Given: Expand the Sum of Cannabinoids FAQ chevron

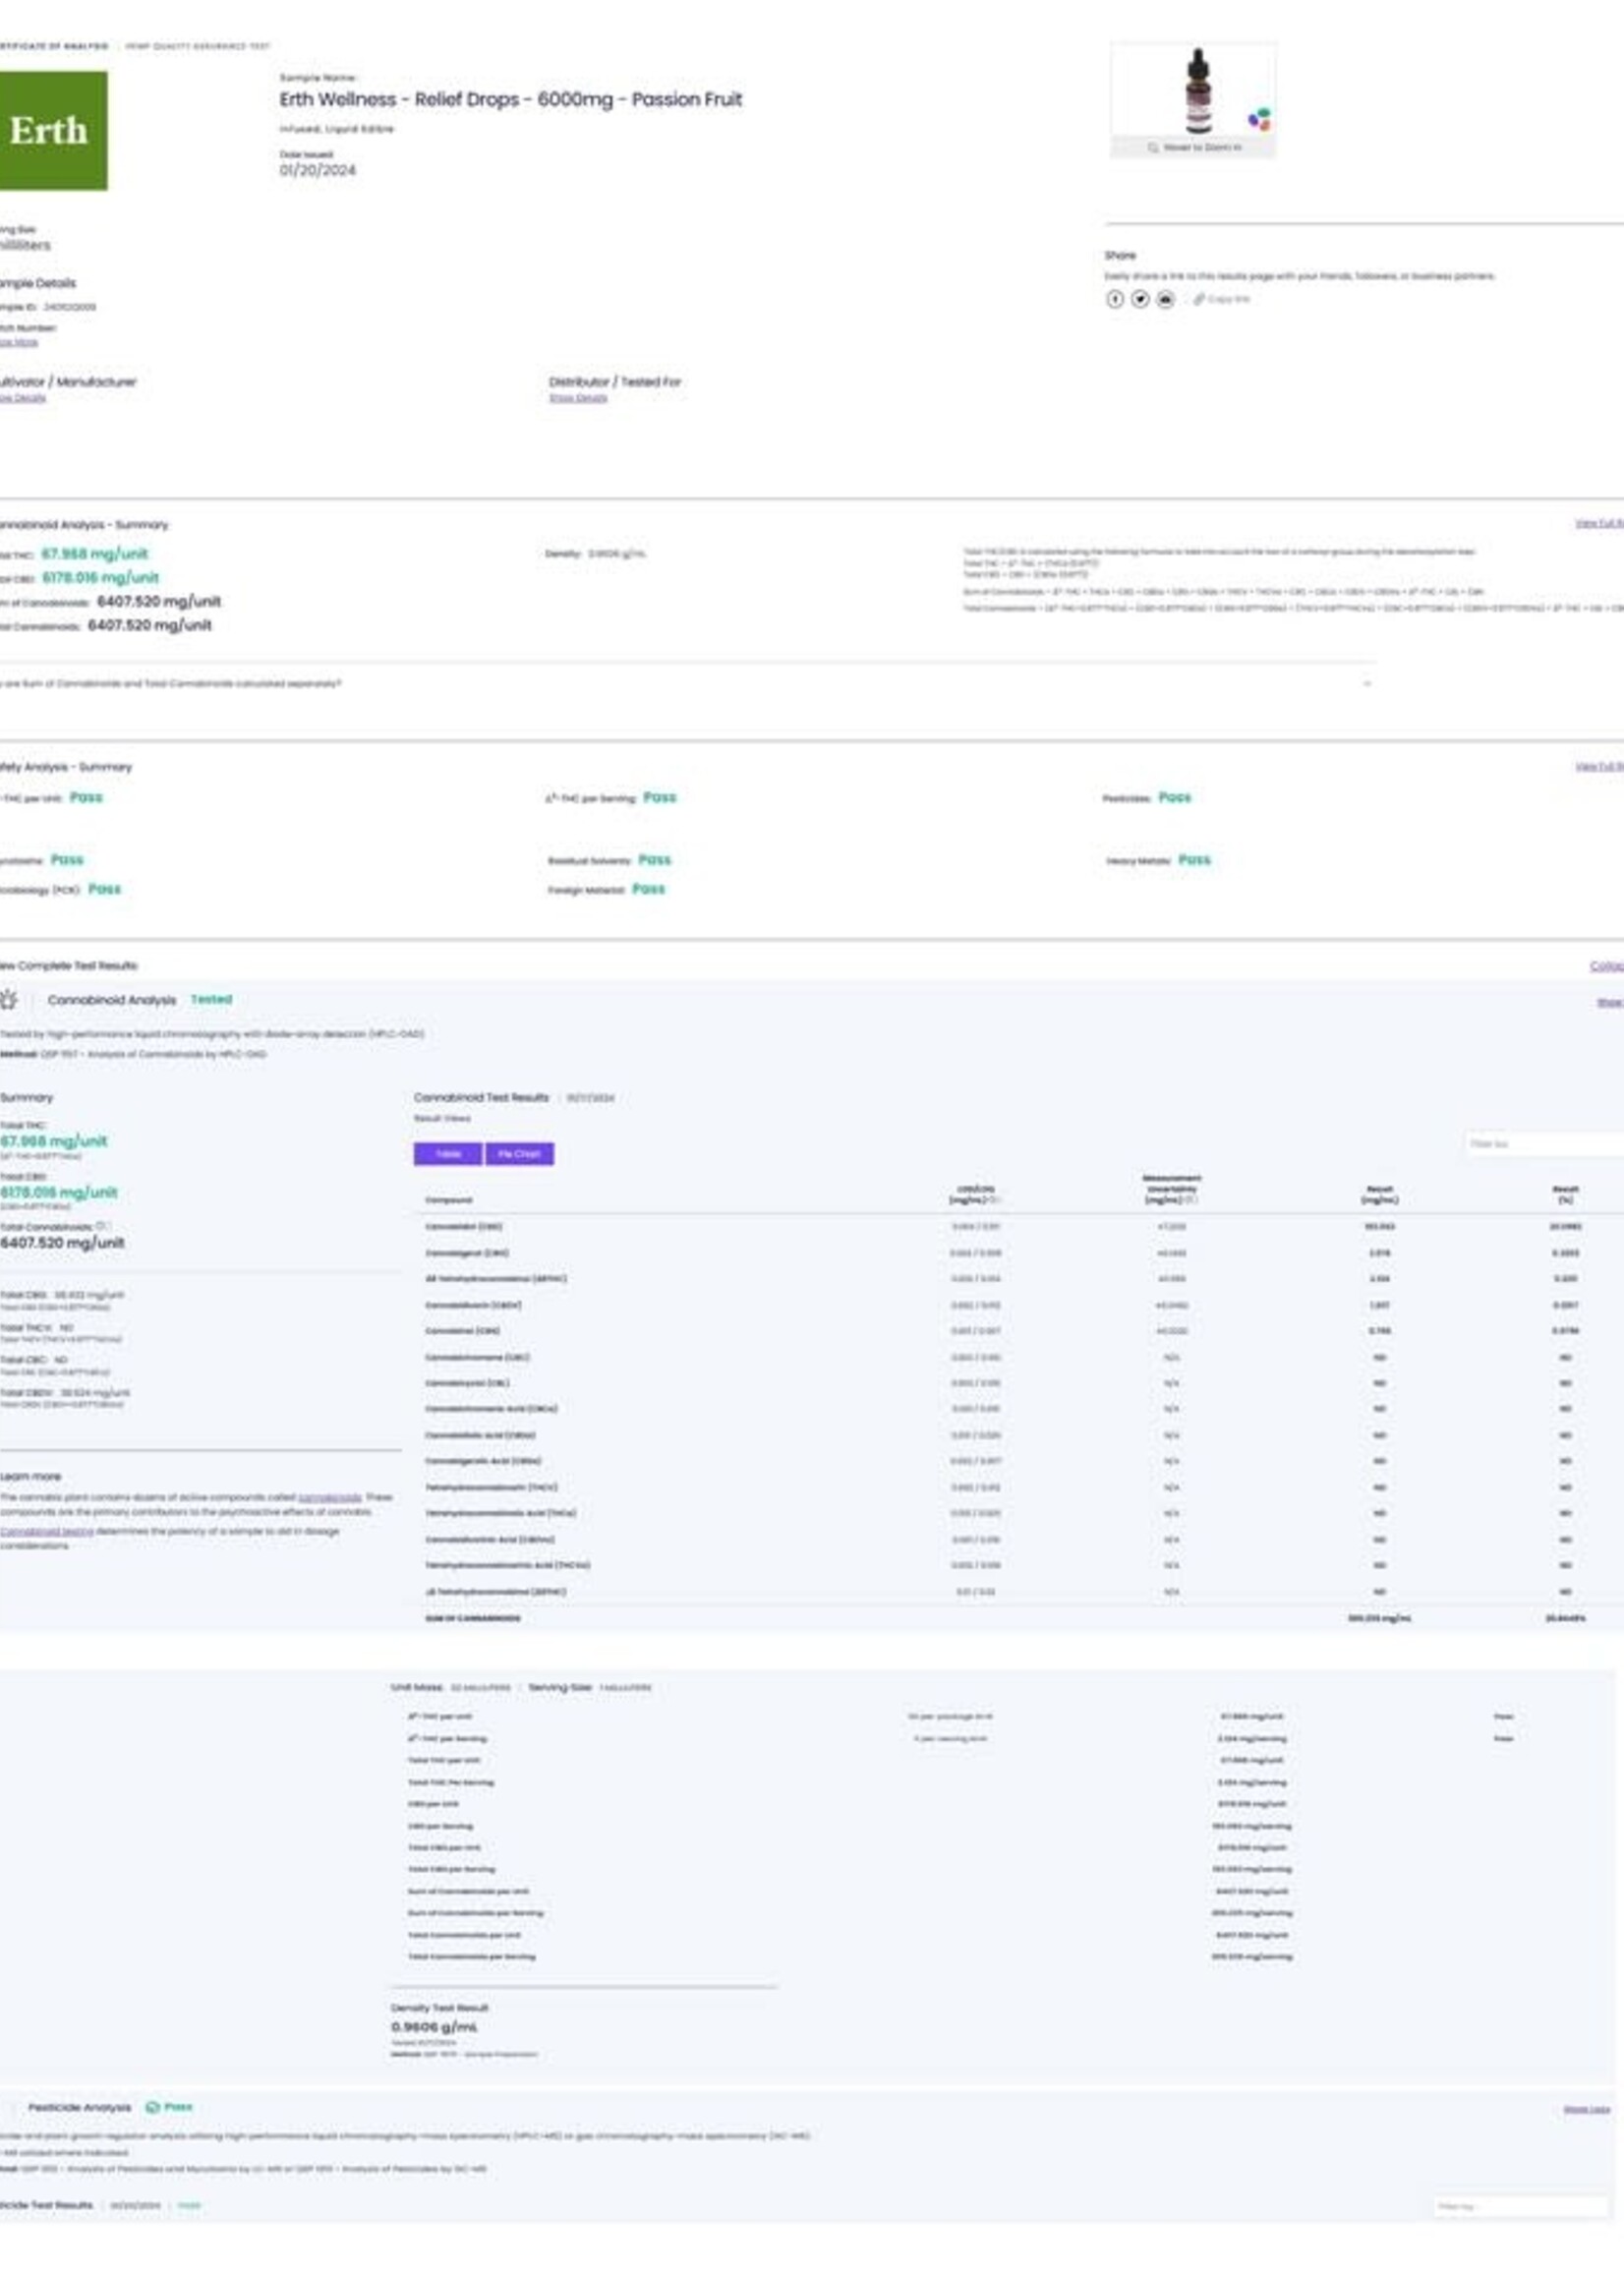Looking at the screenshot, I should (x=1367, y=683).
